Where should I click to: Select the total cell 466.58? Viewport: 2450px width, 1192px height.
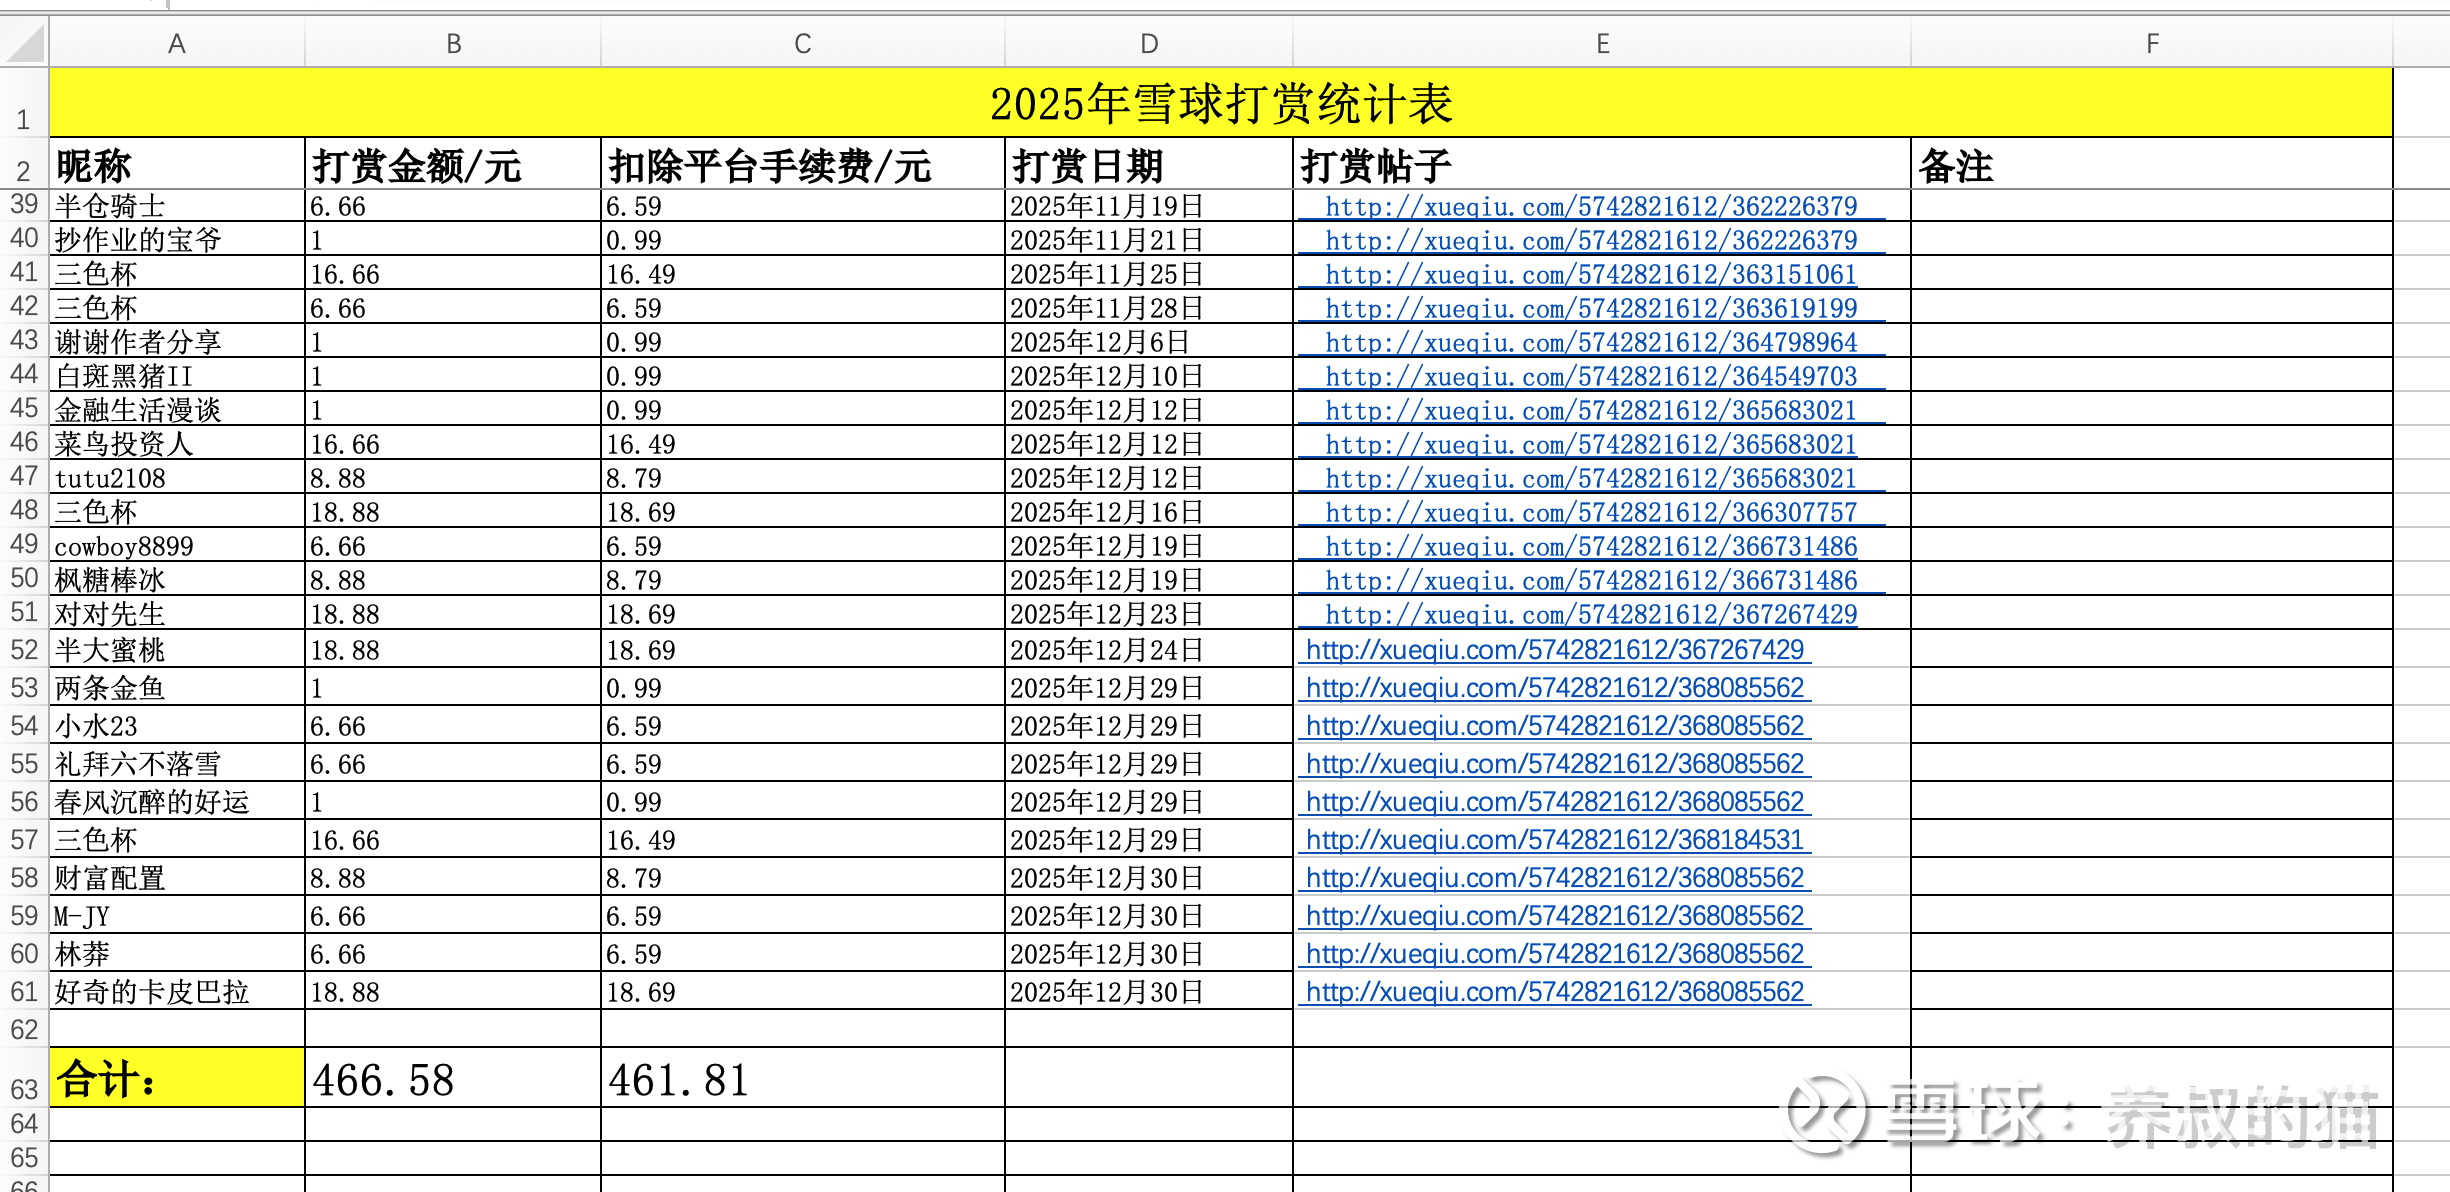[452, 1079]
